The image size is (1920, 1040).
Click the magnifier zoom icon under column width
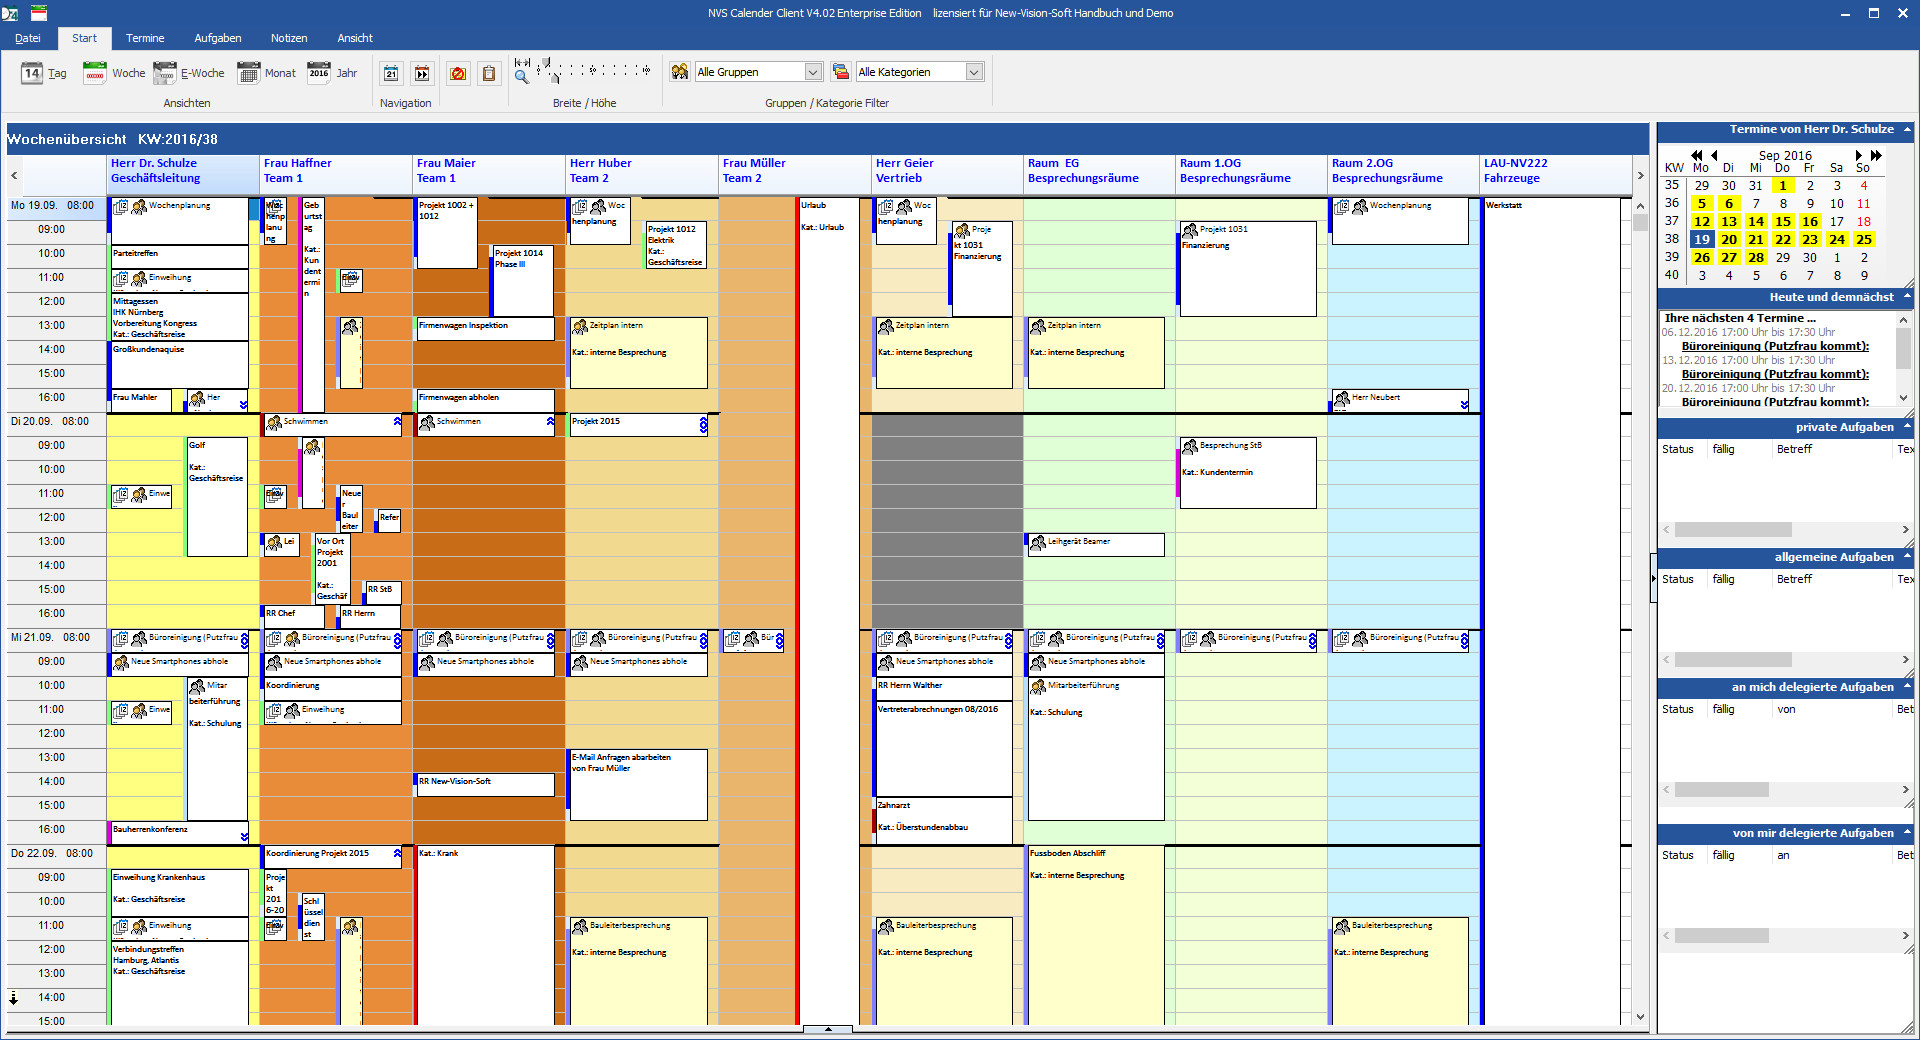click(521, 77)
